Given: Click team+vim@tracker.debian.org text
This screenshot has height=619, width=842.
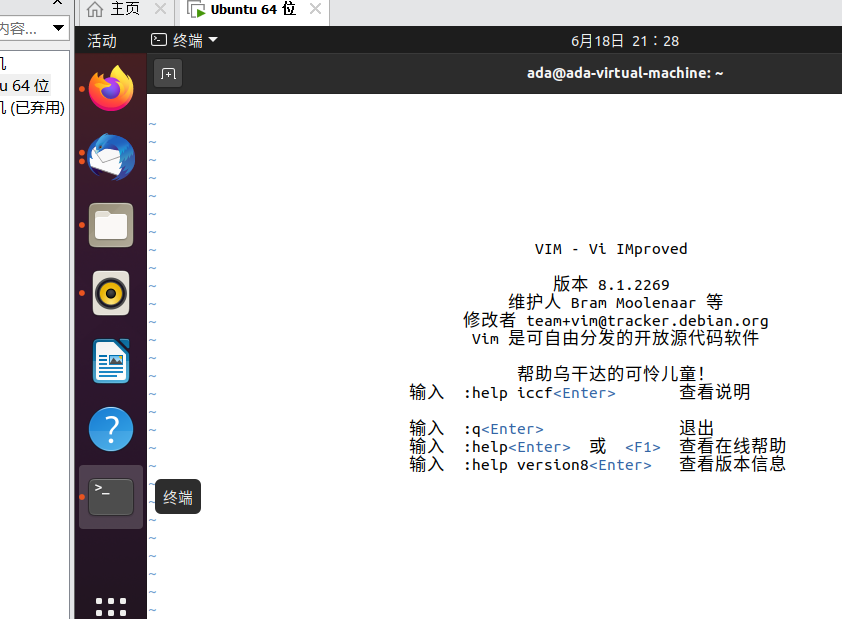Looking at the screenshot, I should [x=647, y=321].
